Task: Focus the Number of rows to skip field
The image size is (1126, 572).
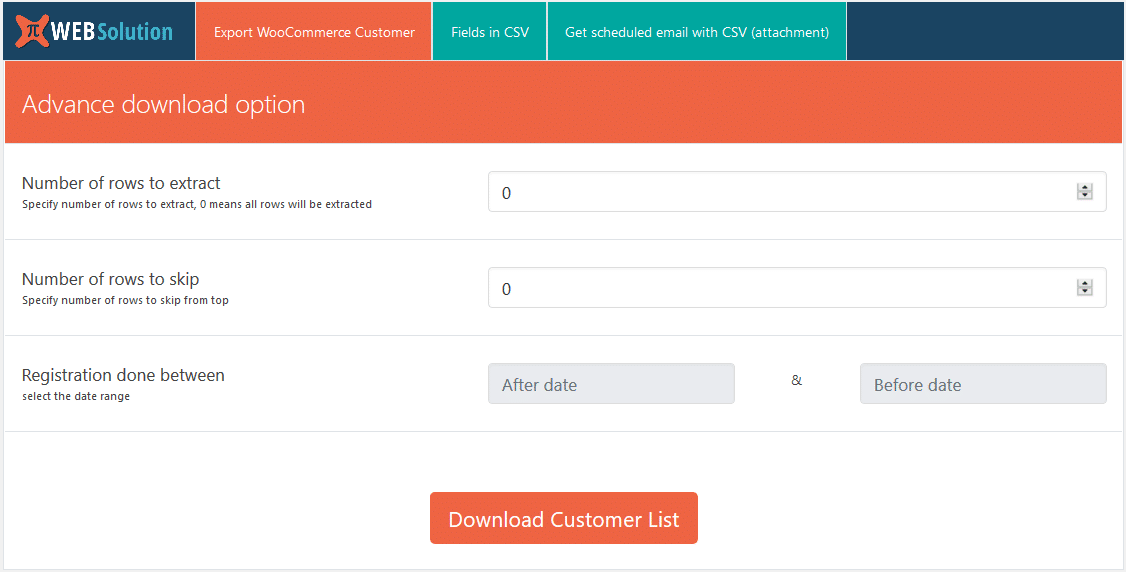Action: [x=780, y=288]
